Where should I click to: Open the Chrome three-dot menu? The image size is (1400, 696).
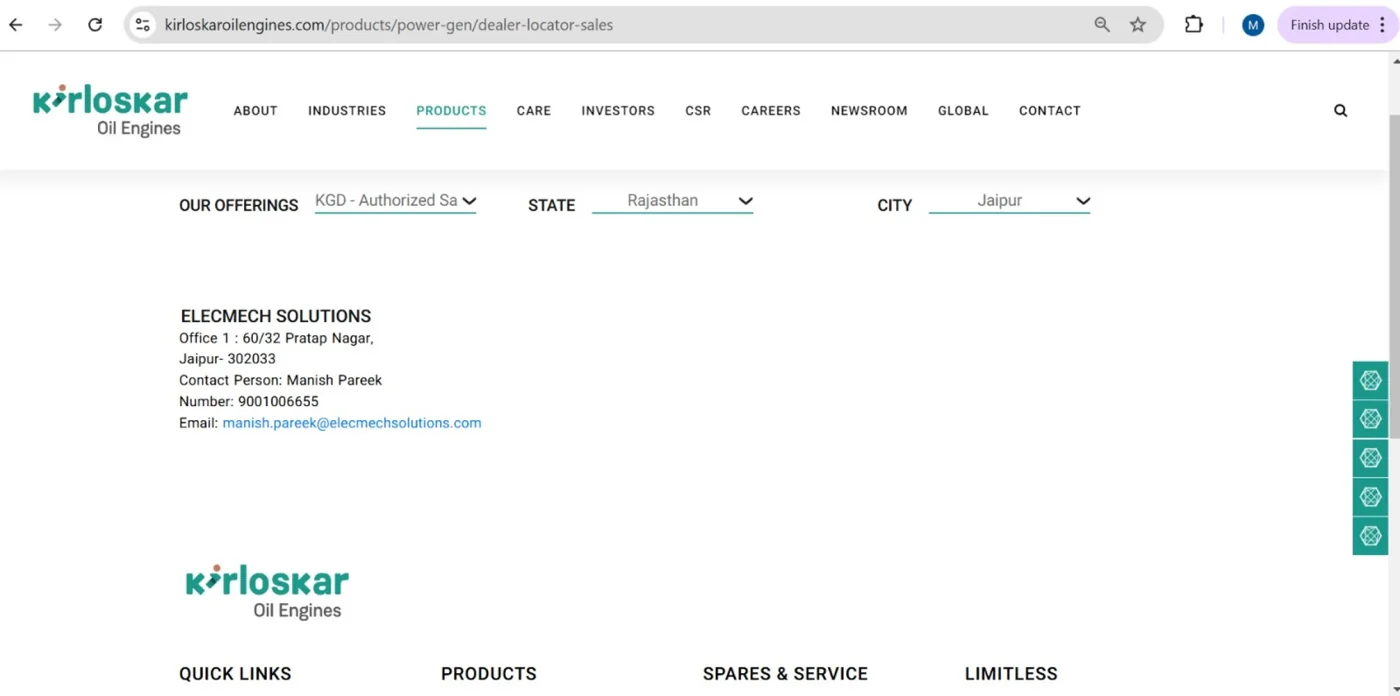tap(1383, 25)
